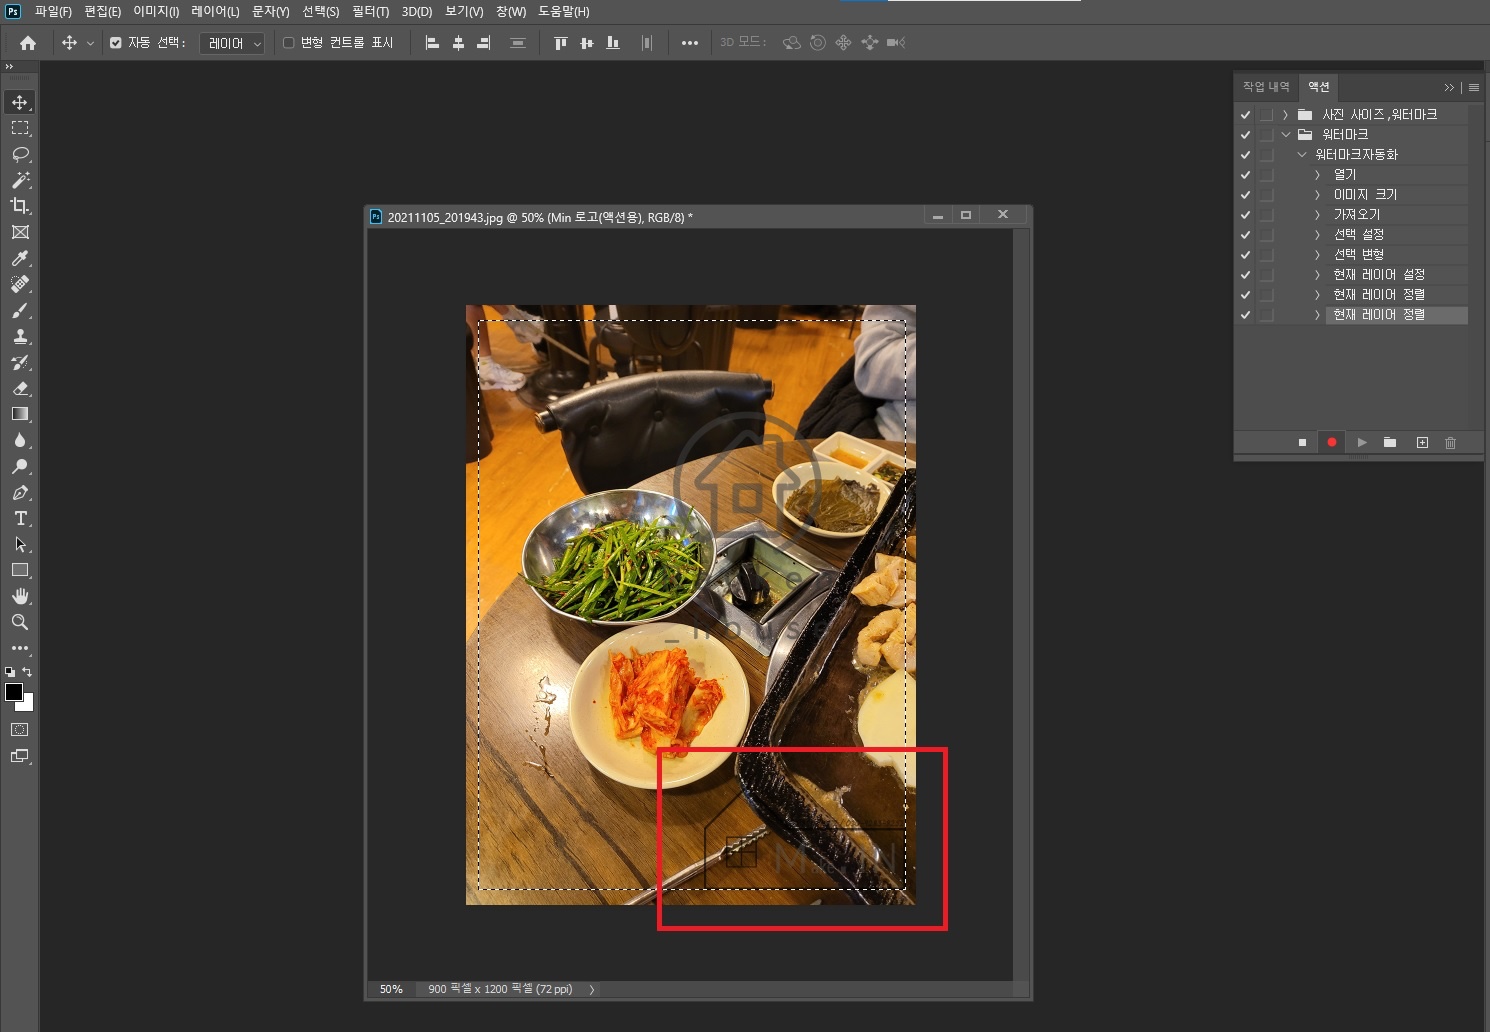The width and height of the screenshot is (1490, 1032).
Task: Expand the 열기 step details
Action: pyautogui.click(x=1317, y=175)
